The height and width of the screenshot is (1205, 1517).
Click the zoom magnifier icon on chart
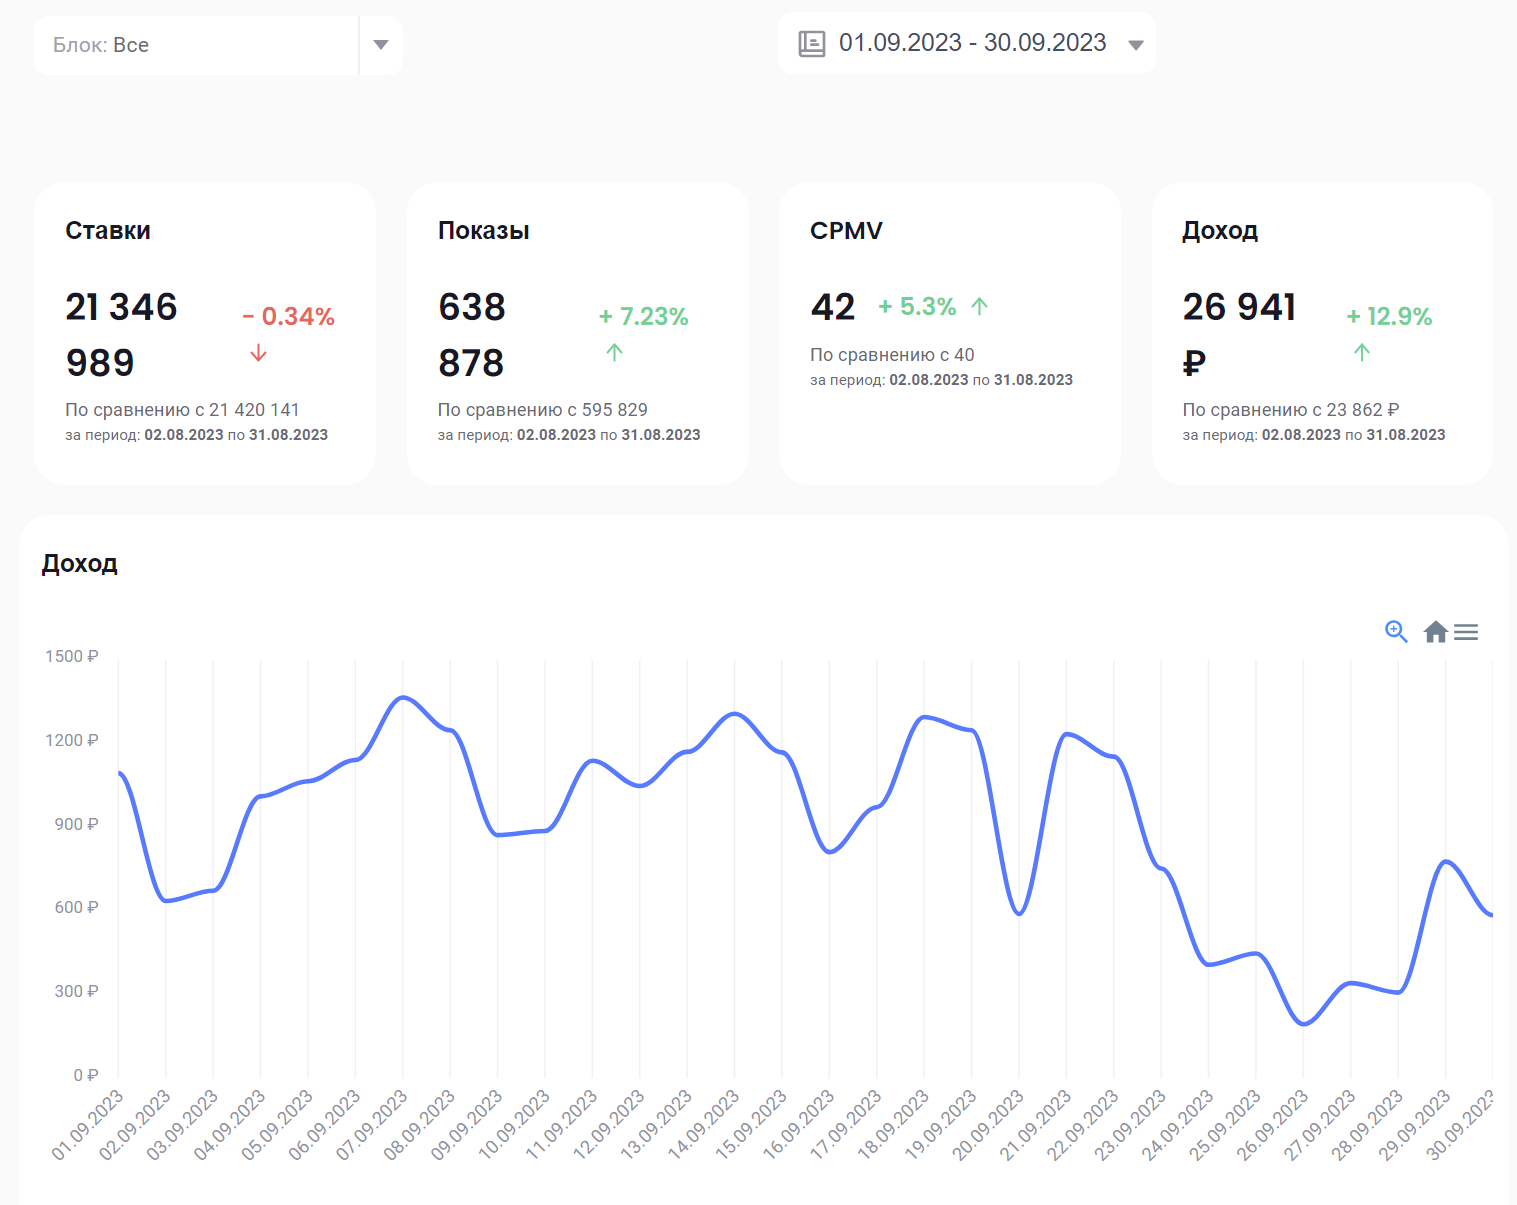1396,631
